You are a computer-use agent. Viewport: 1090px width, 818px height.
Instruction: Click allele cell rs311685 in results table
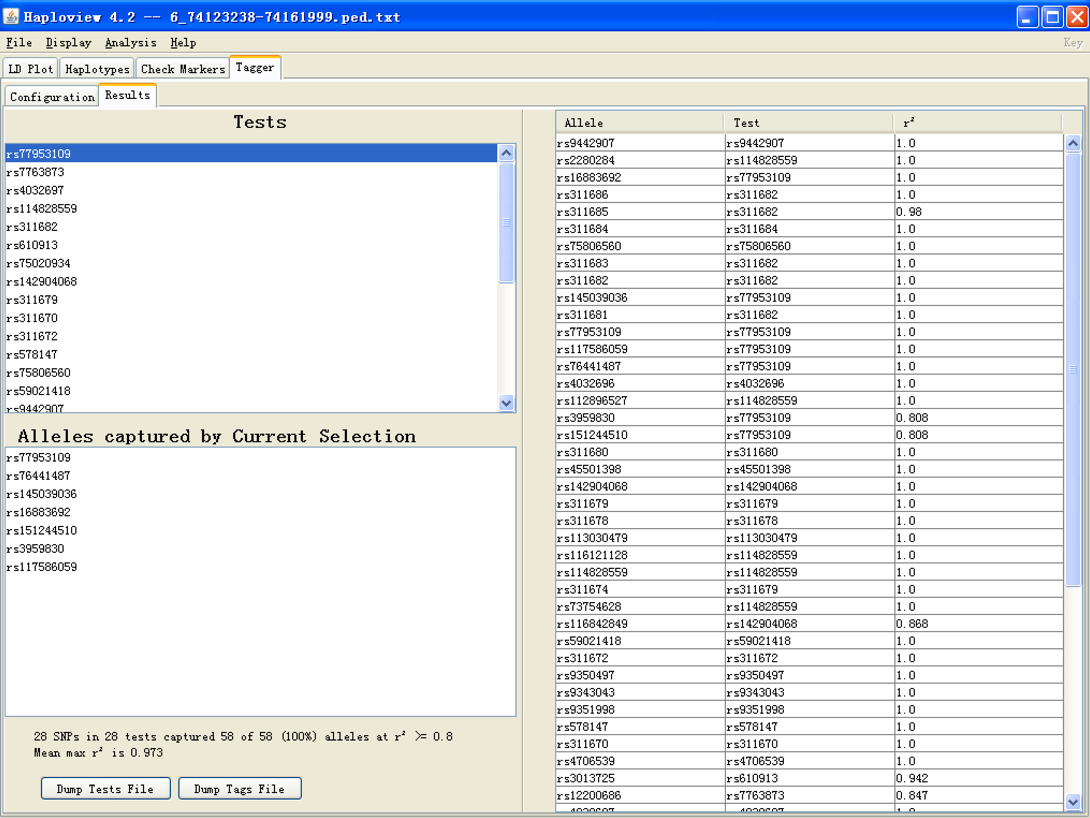[x=640, y=211]
